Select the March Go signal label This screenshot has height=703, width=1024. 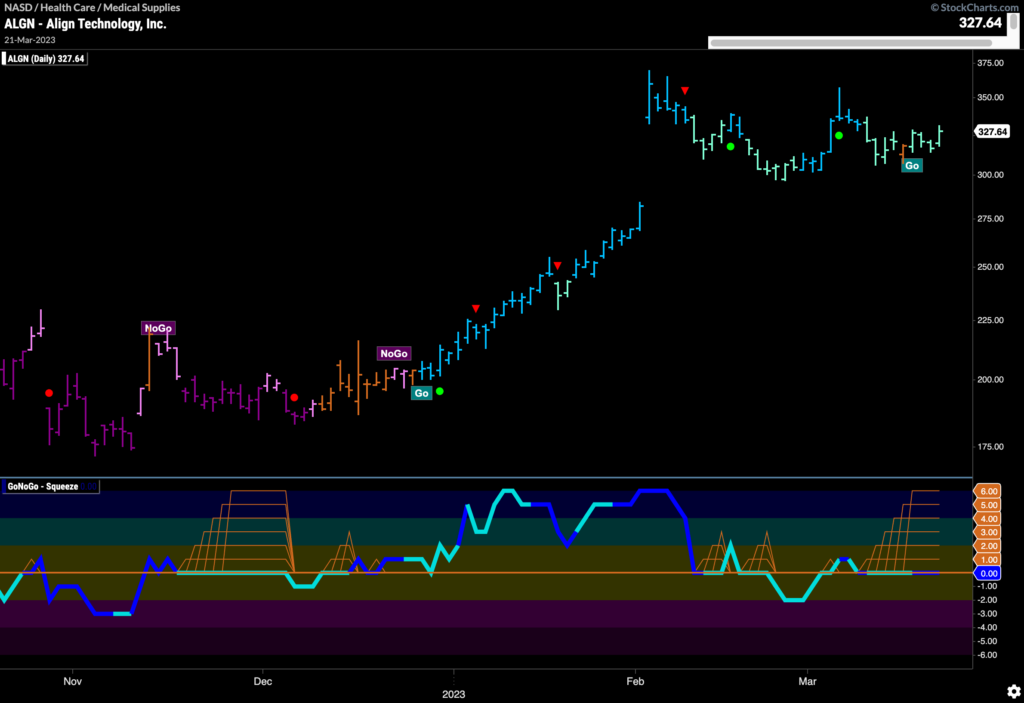pyautogui.click(x=911, y=166)
